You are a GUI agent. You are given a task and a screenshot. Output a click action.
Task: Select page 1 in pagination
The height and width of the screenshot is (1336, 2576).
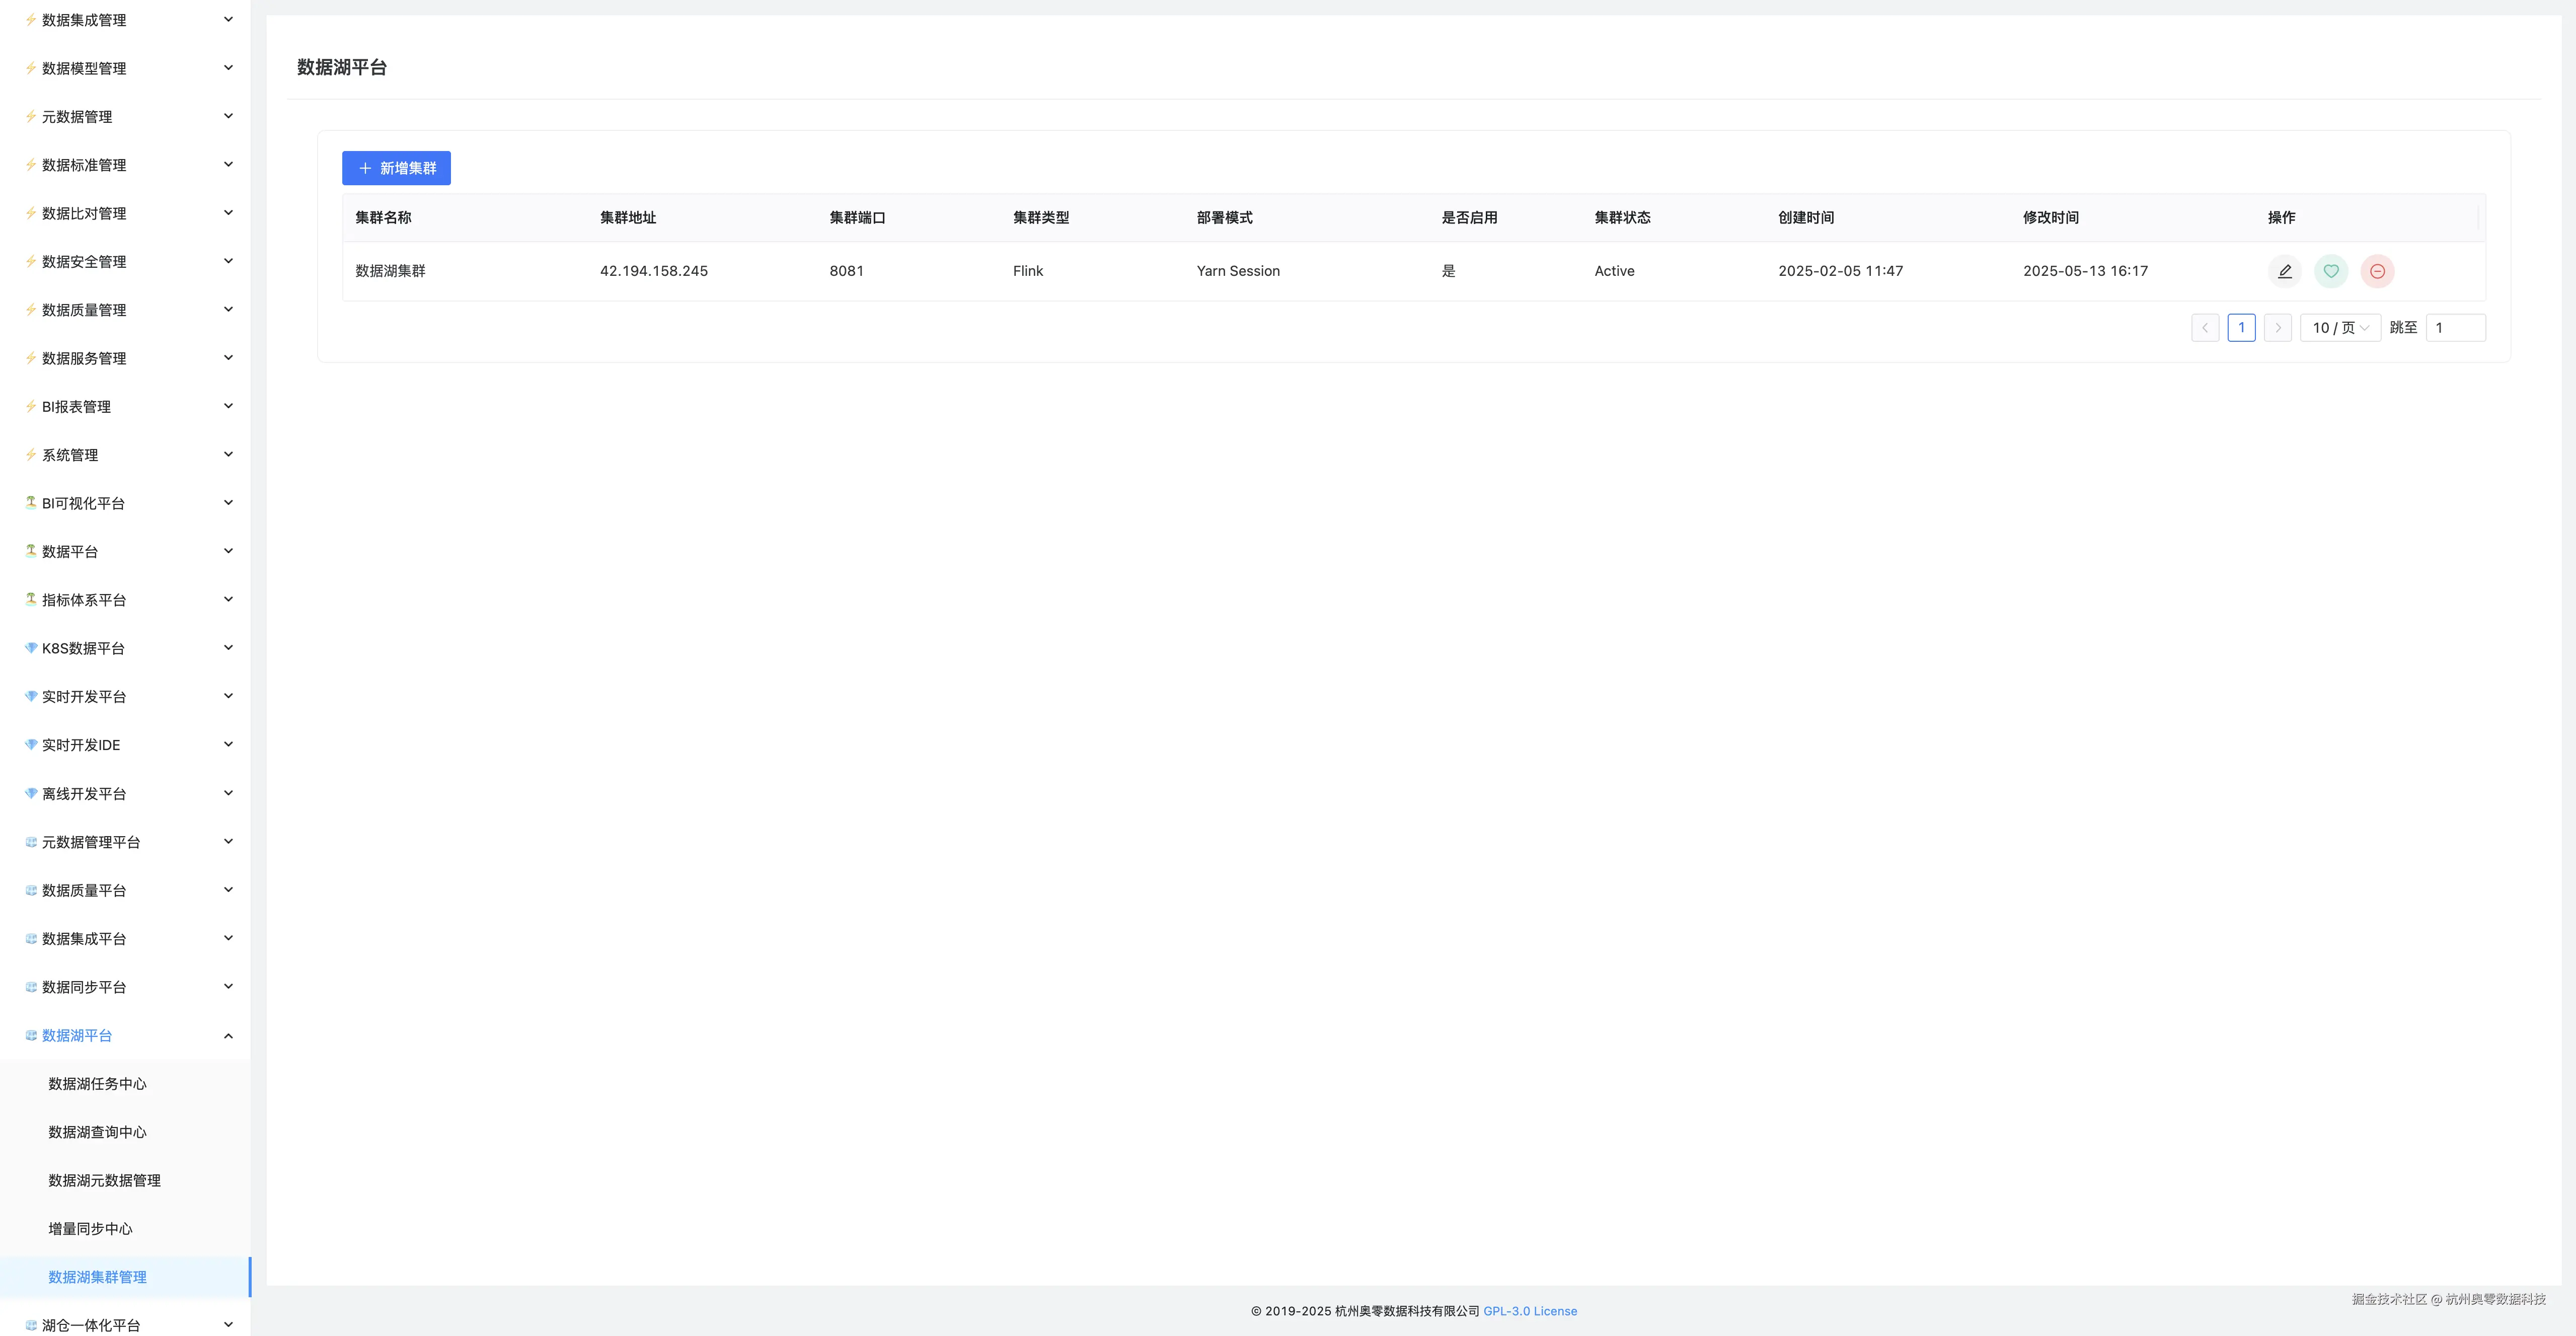coord(2241,328)
